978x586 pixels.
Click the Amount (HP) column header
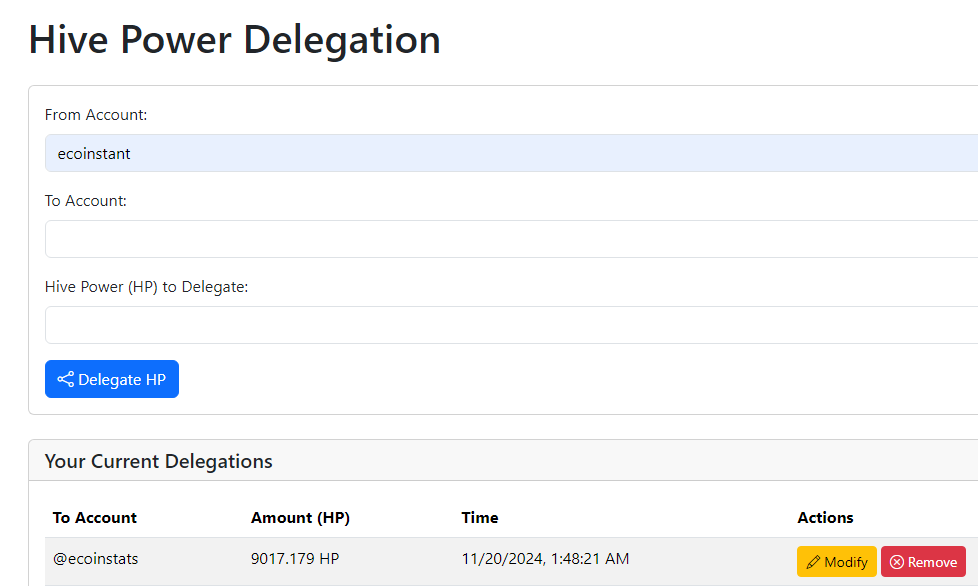click(x=300, y=517)
